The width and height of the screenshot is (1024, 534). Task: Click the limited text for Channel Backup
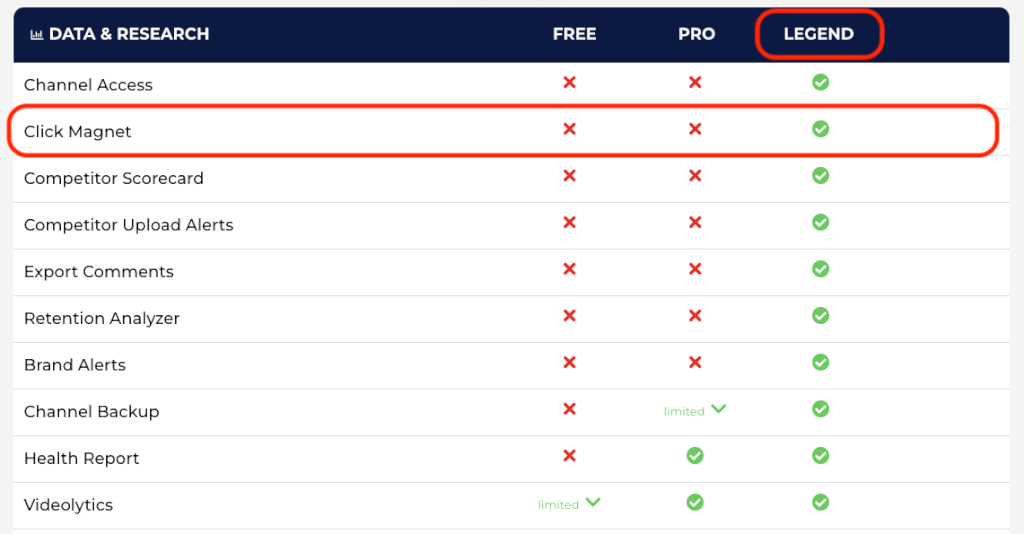pyautogui.click(x=684, y=411)
